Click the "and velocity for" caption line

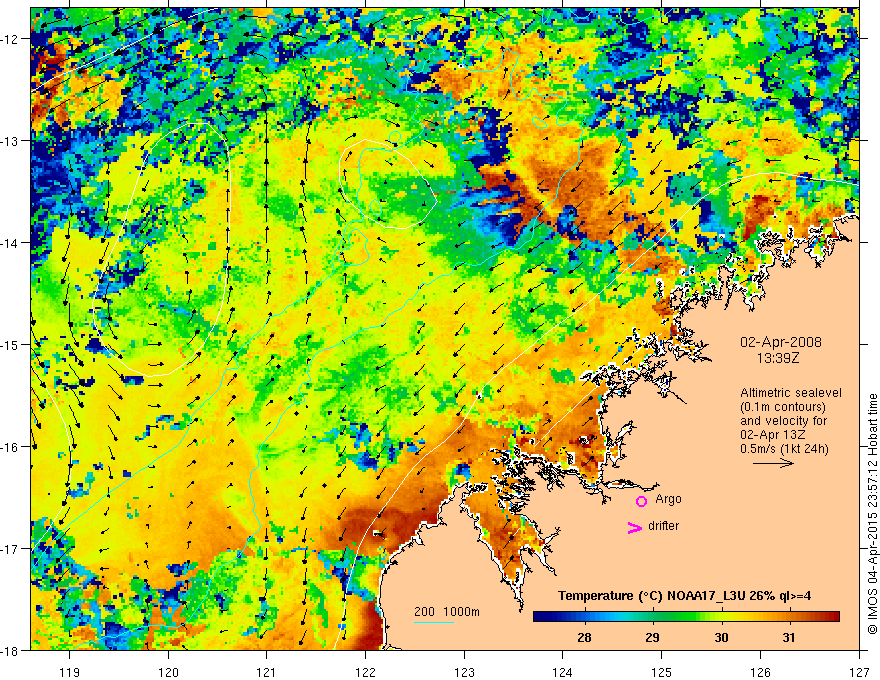(x=784, y=421)
